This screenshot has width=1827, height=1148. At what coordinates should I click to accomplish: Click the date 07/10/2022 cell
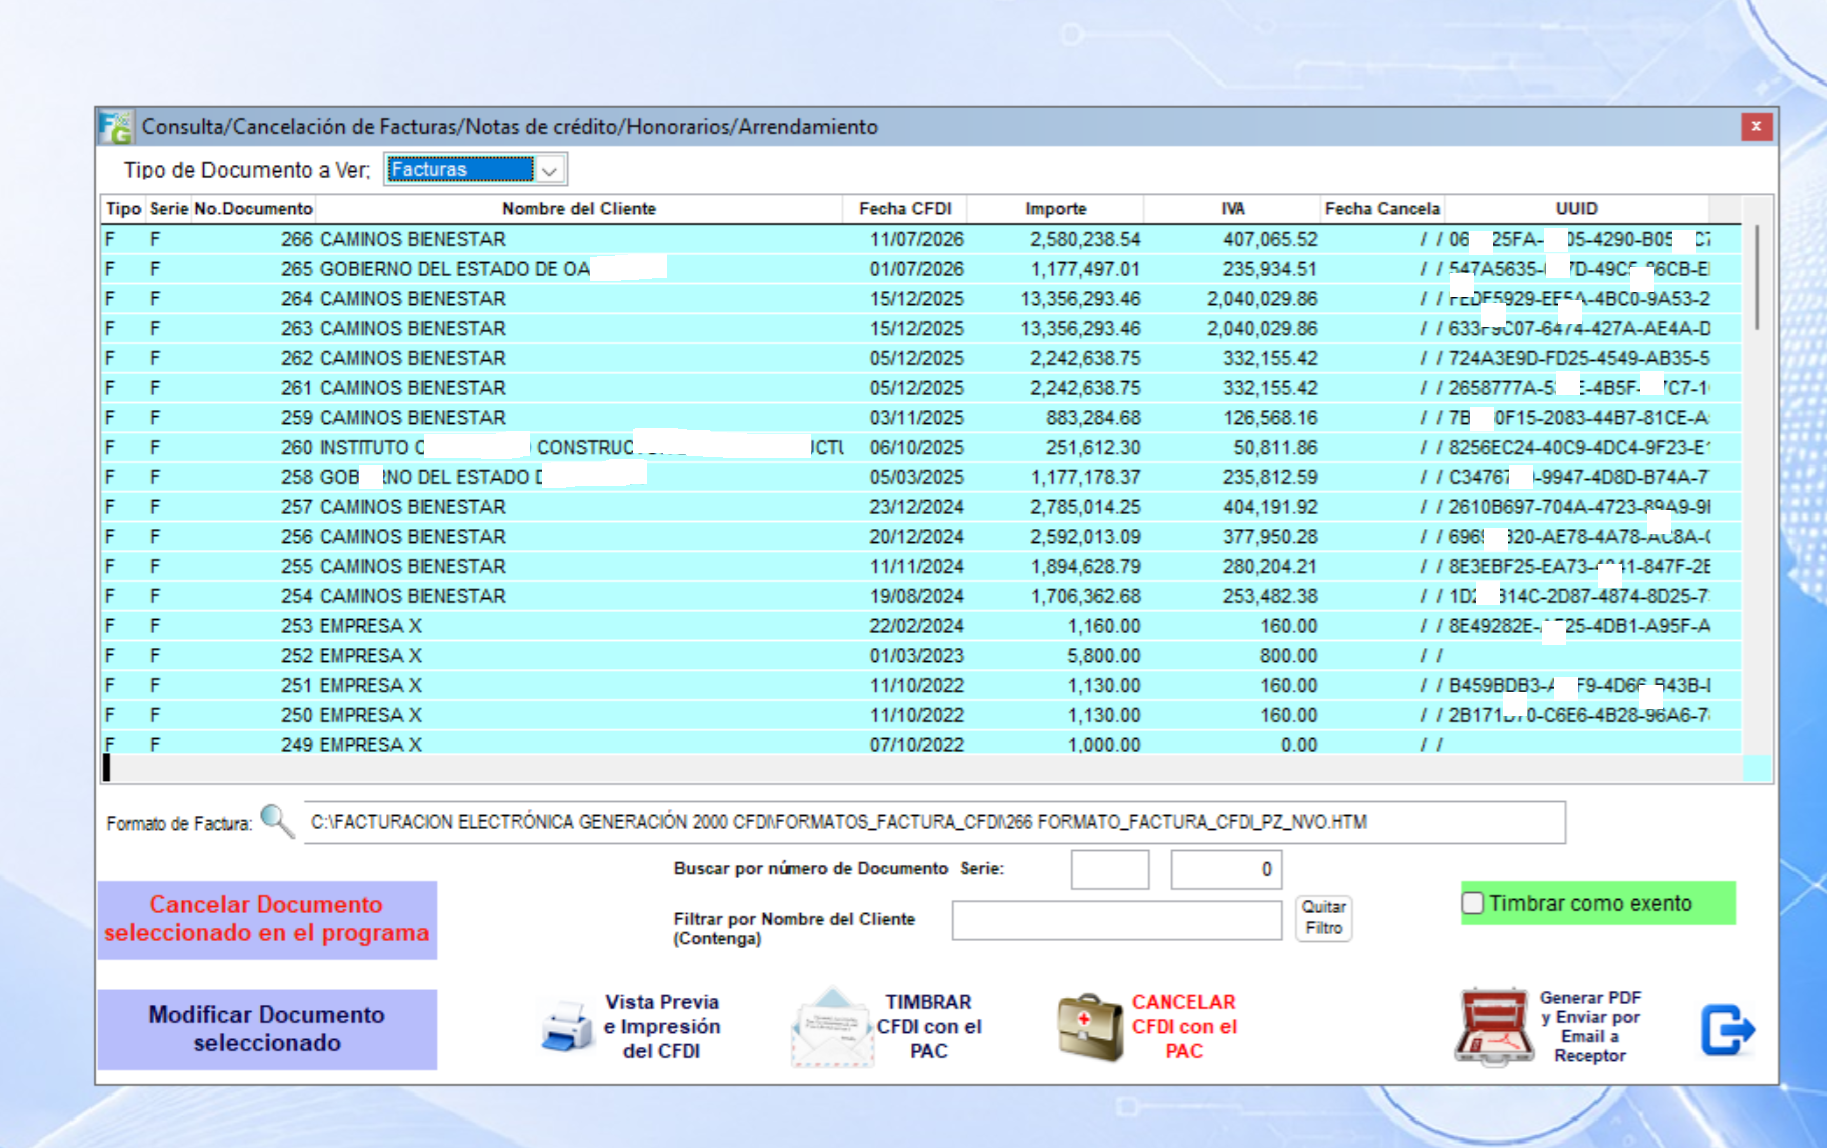[x=916, y=745]
